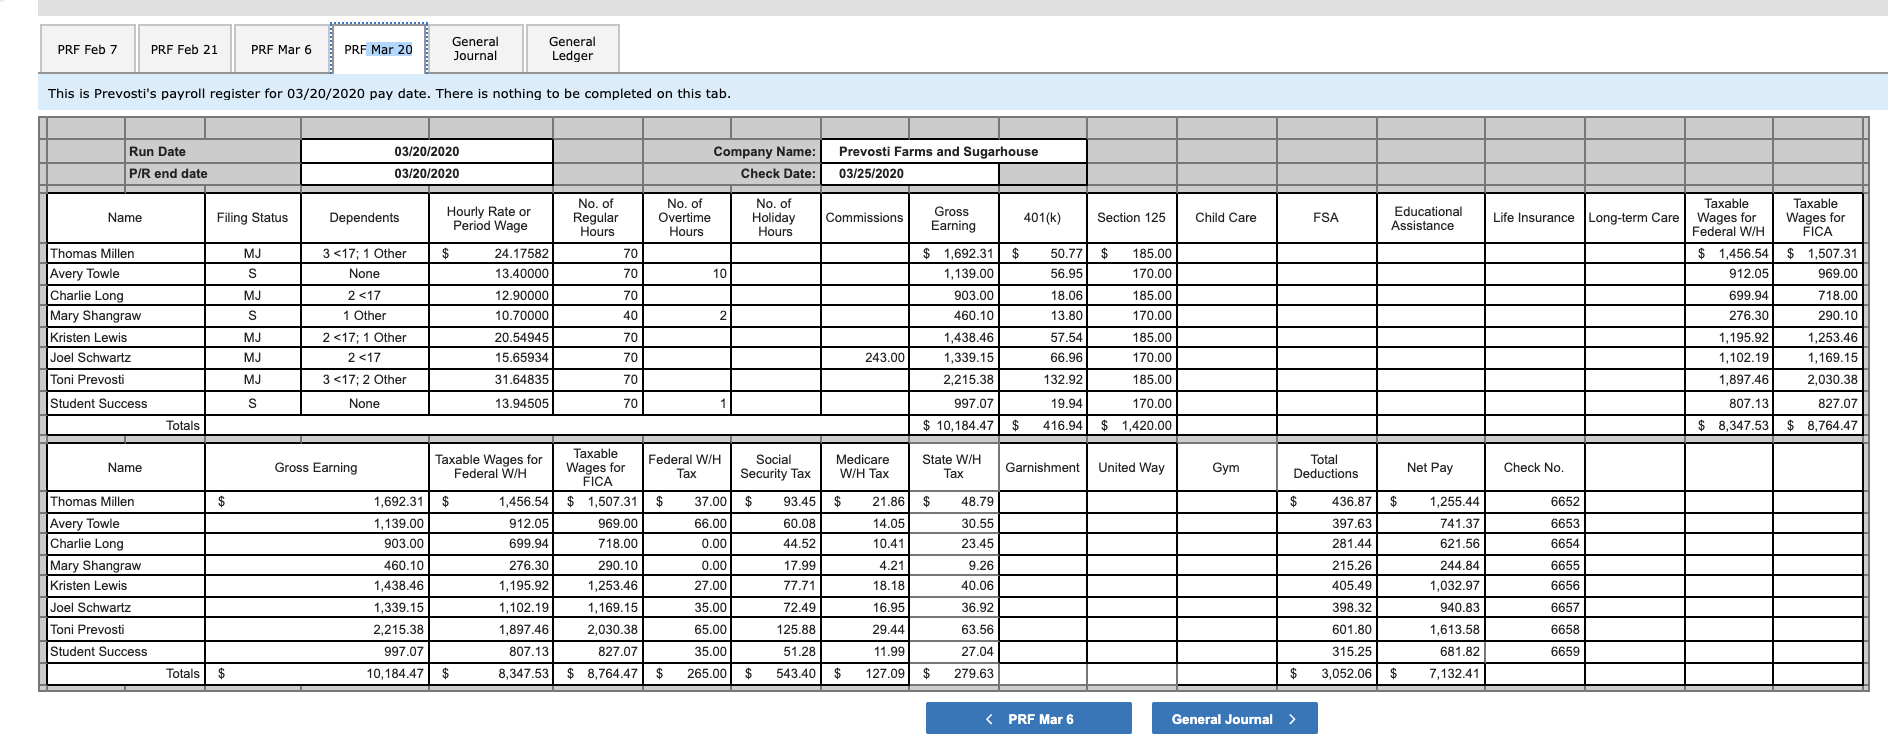Select Toni Prevosti's net pay 1,613.58

coord(1429,629)
